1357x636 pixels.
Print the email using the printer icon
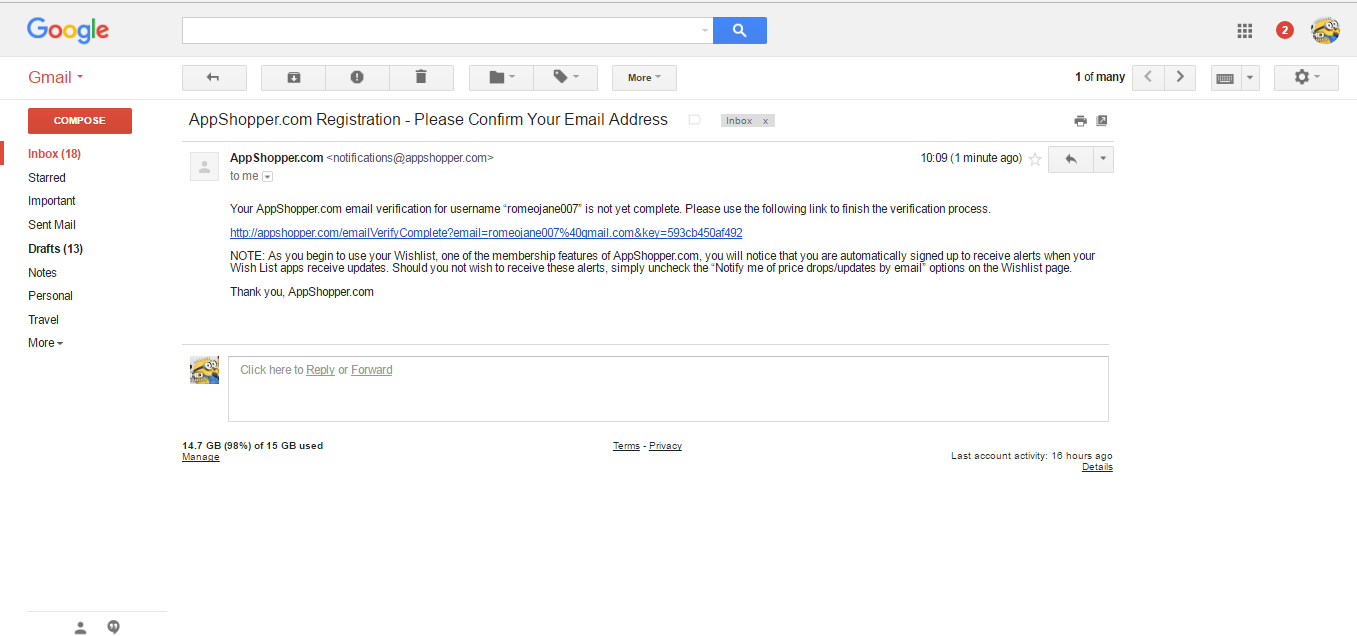tap(1080, 121)
